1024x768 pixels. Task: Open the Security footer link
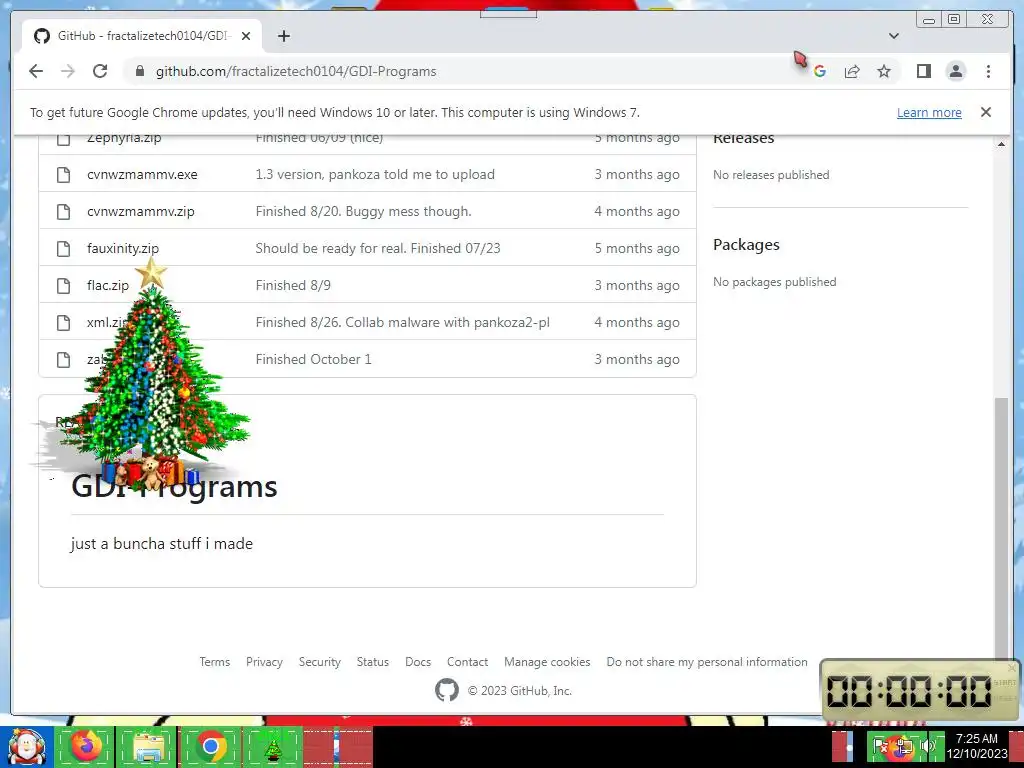coord(319,662)
